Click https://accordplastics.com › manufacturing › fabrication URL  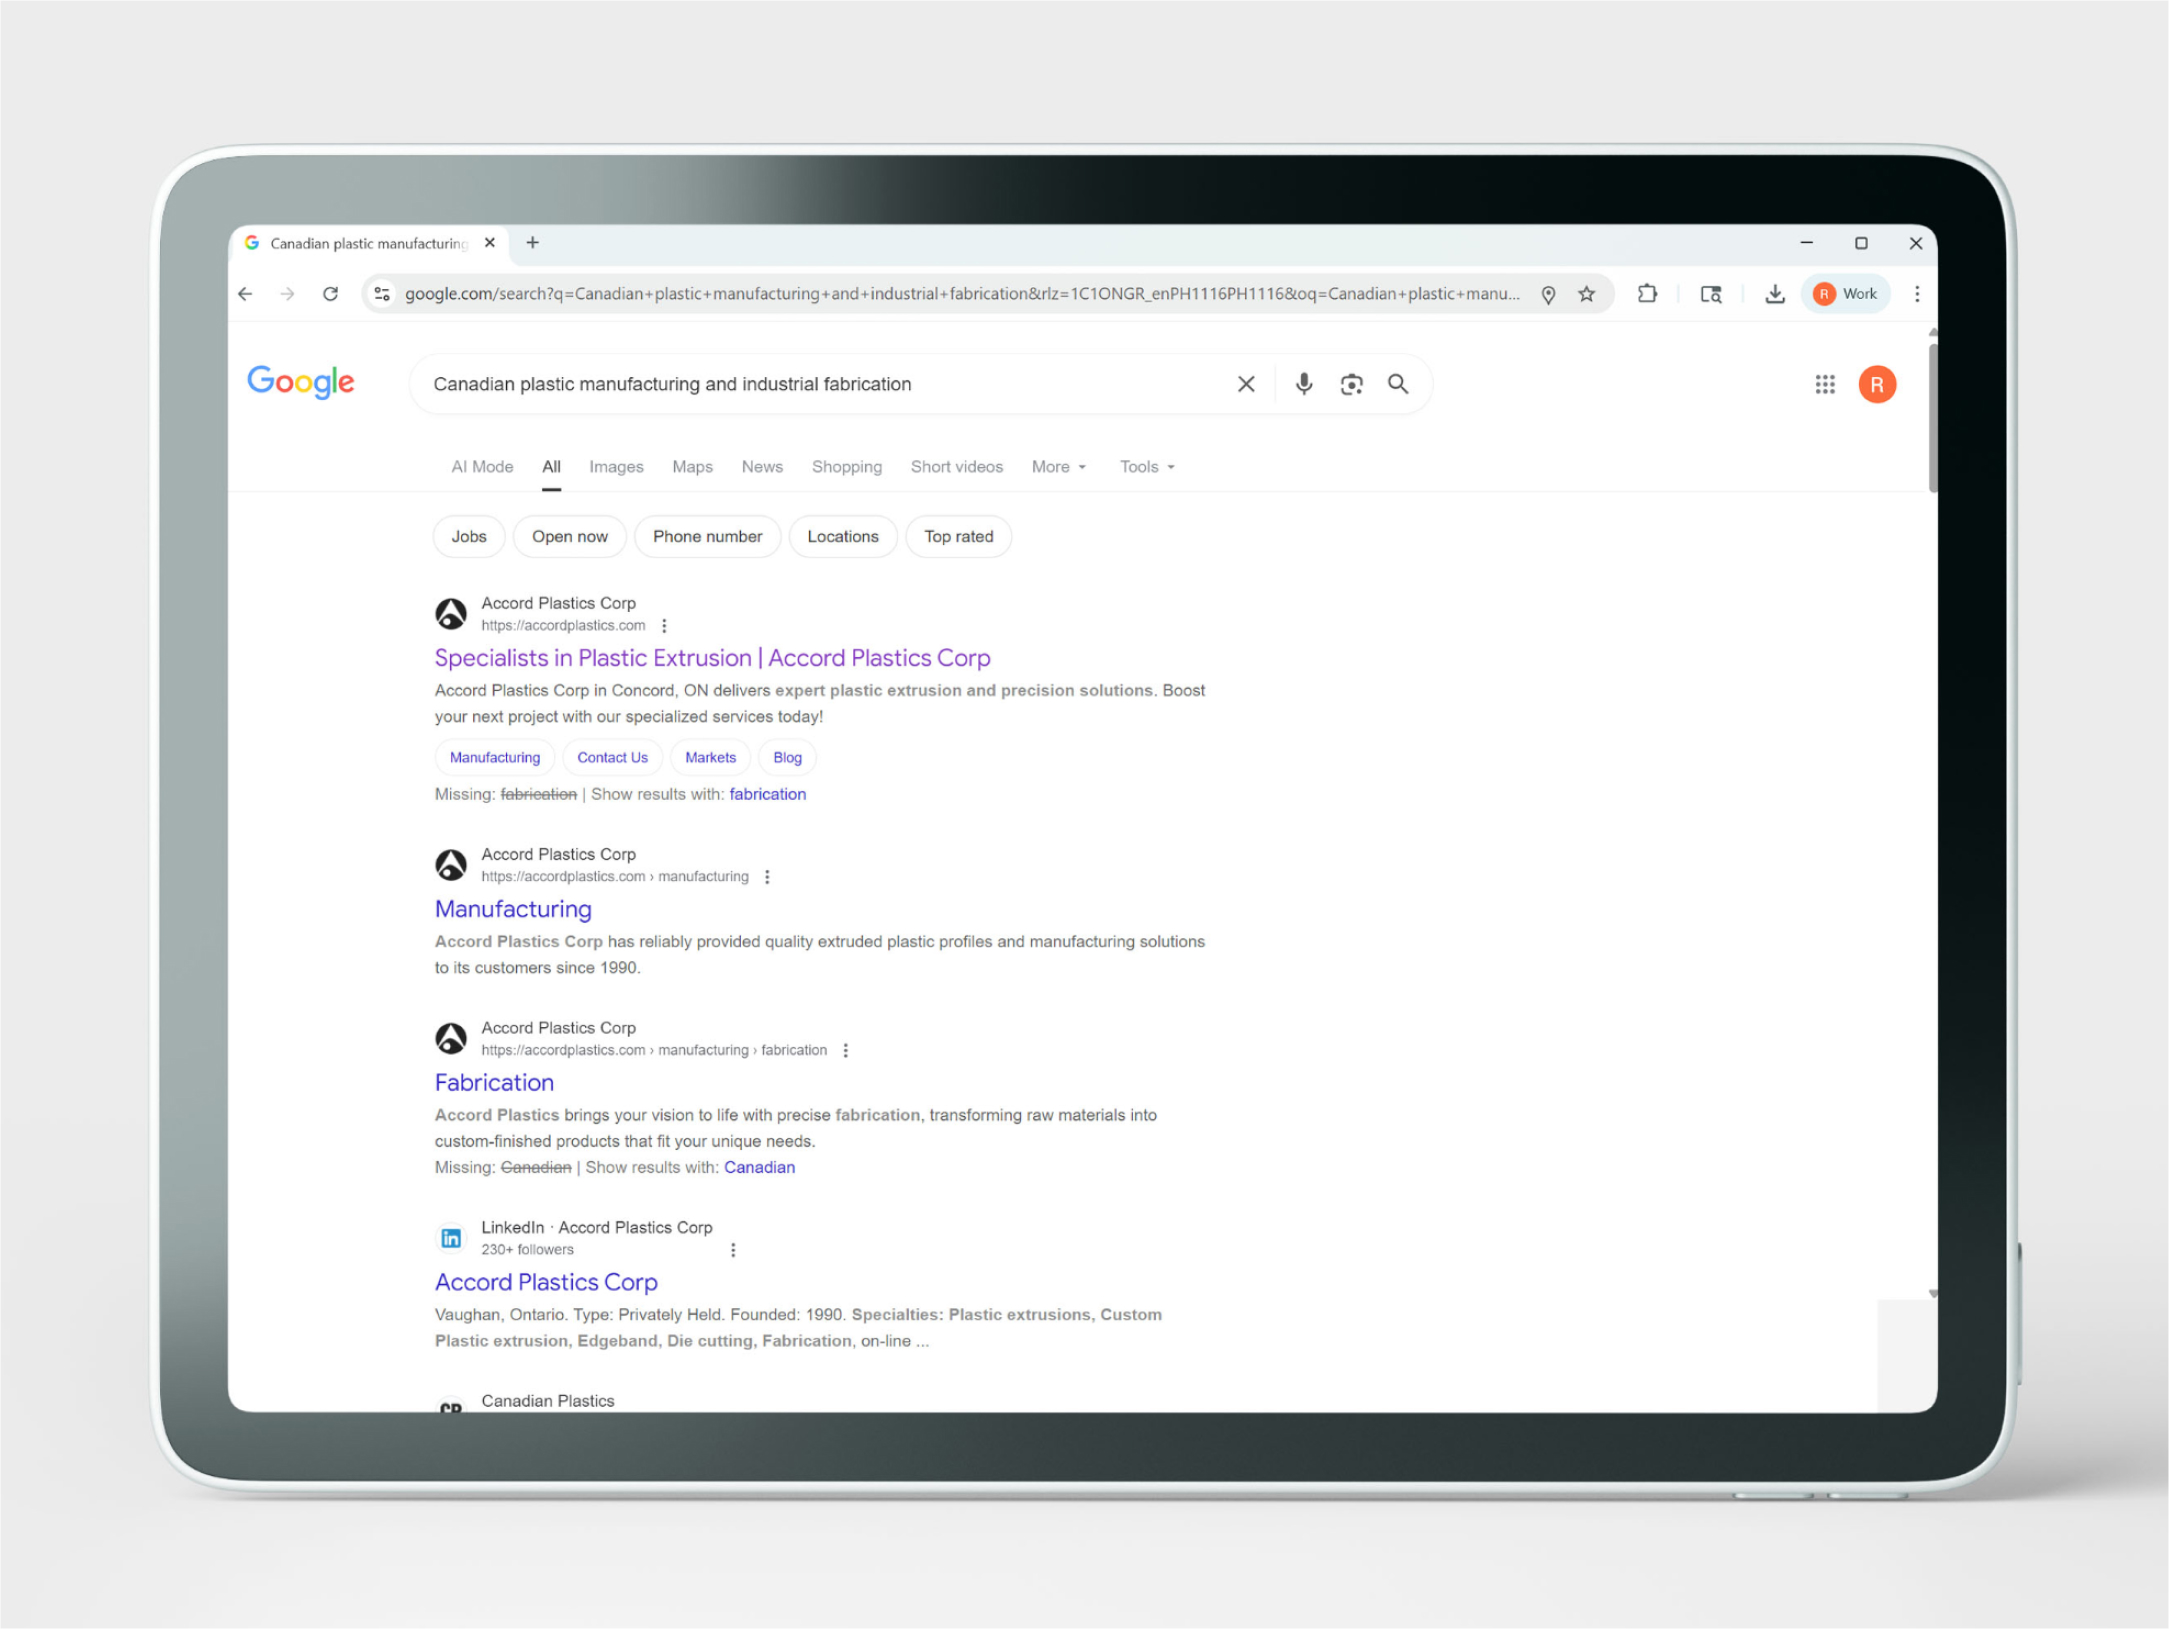(x=654, y=1051)
